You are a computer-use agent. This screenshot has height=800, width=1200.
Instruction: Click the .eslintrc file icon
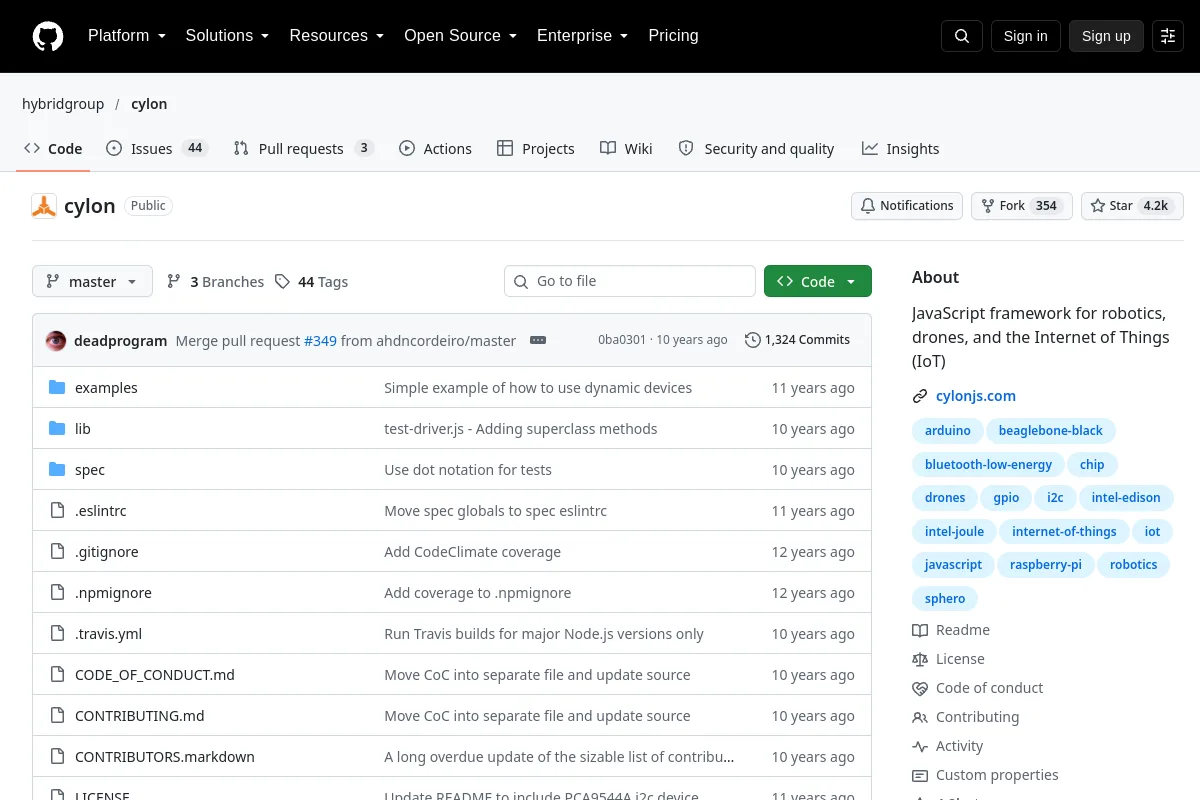click(57, 511)
